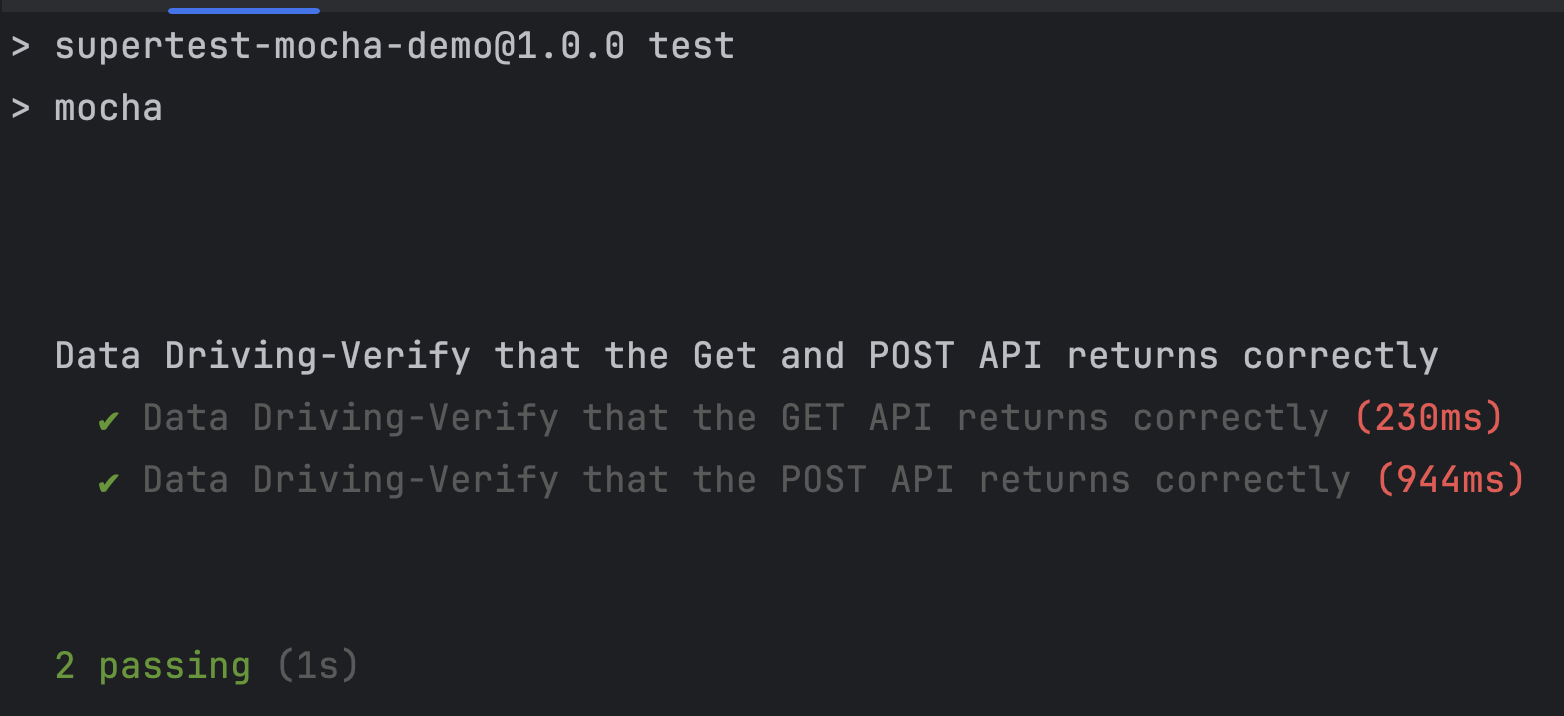Select the GET API returns correctly test line
Screen dimensions: 1564x716
click(736, 419)
